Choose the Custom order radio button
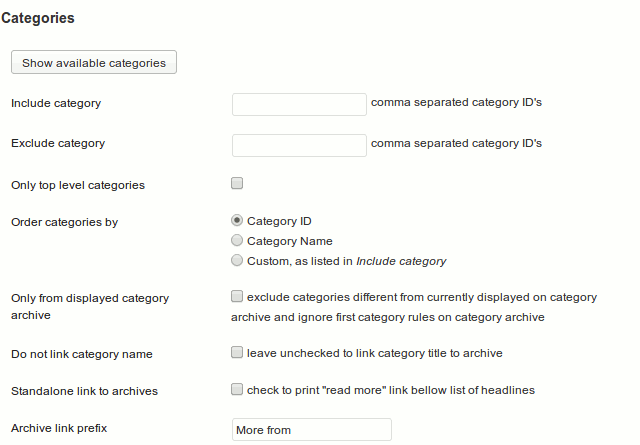Image resolution: width=640 pixels, height=445 pixels. pos(237,260)
